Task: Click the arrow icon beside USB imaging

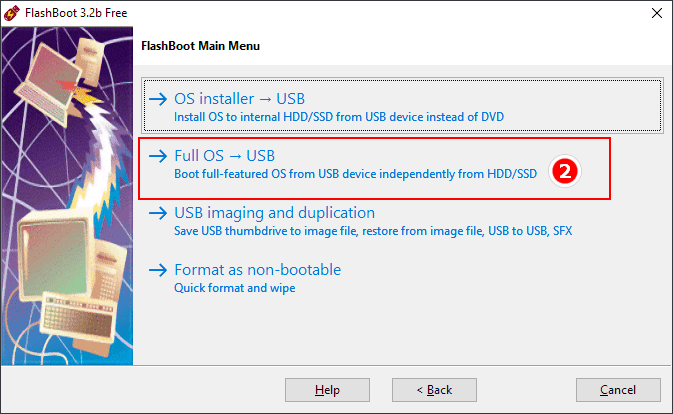Action: coord(158,213)
